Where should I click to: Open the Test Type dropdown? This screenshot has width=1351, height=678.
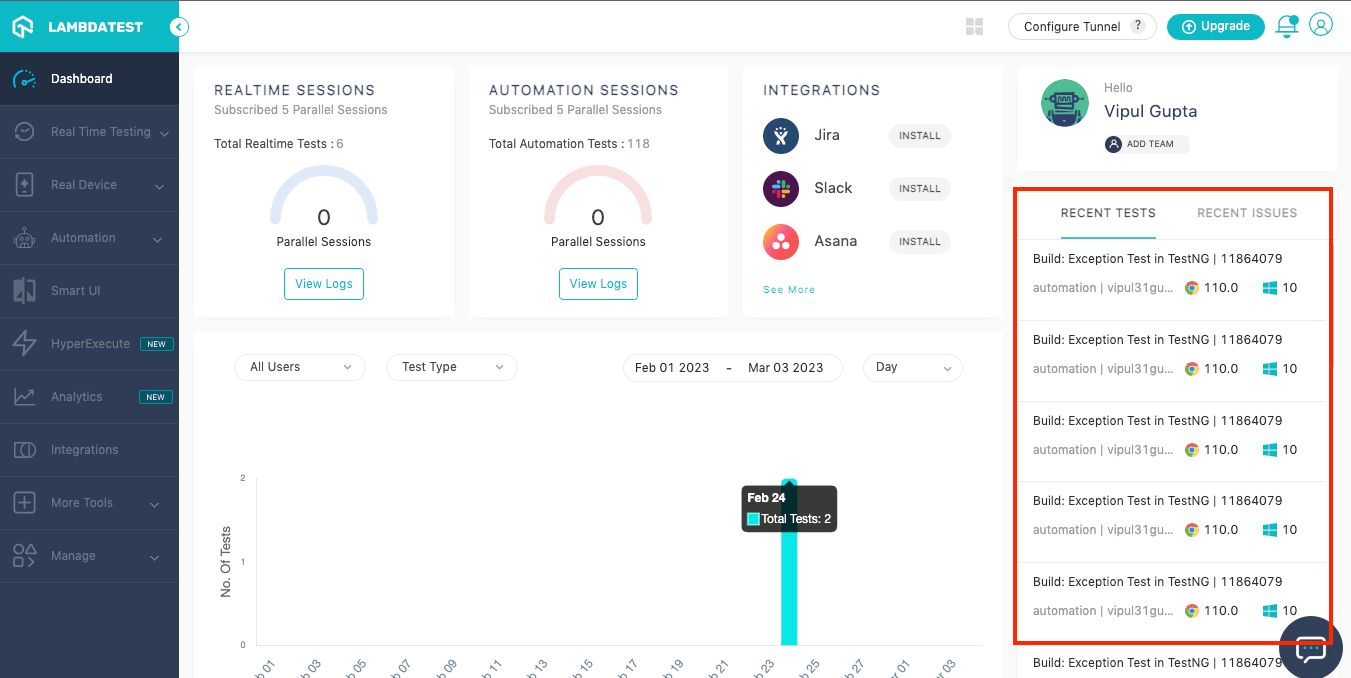452,367
